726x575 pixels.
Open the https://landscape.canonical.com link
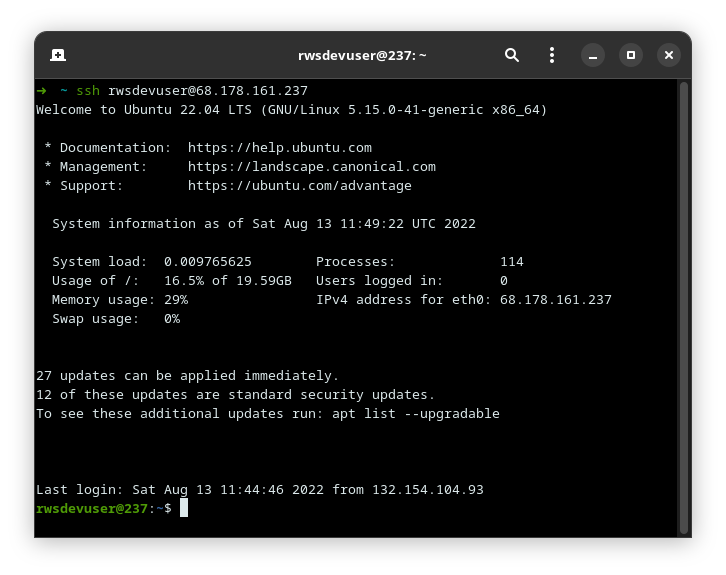tap(312, 167)
